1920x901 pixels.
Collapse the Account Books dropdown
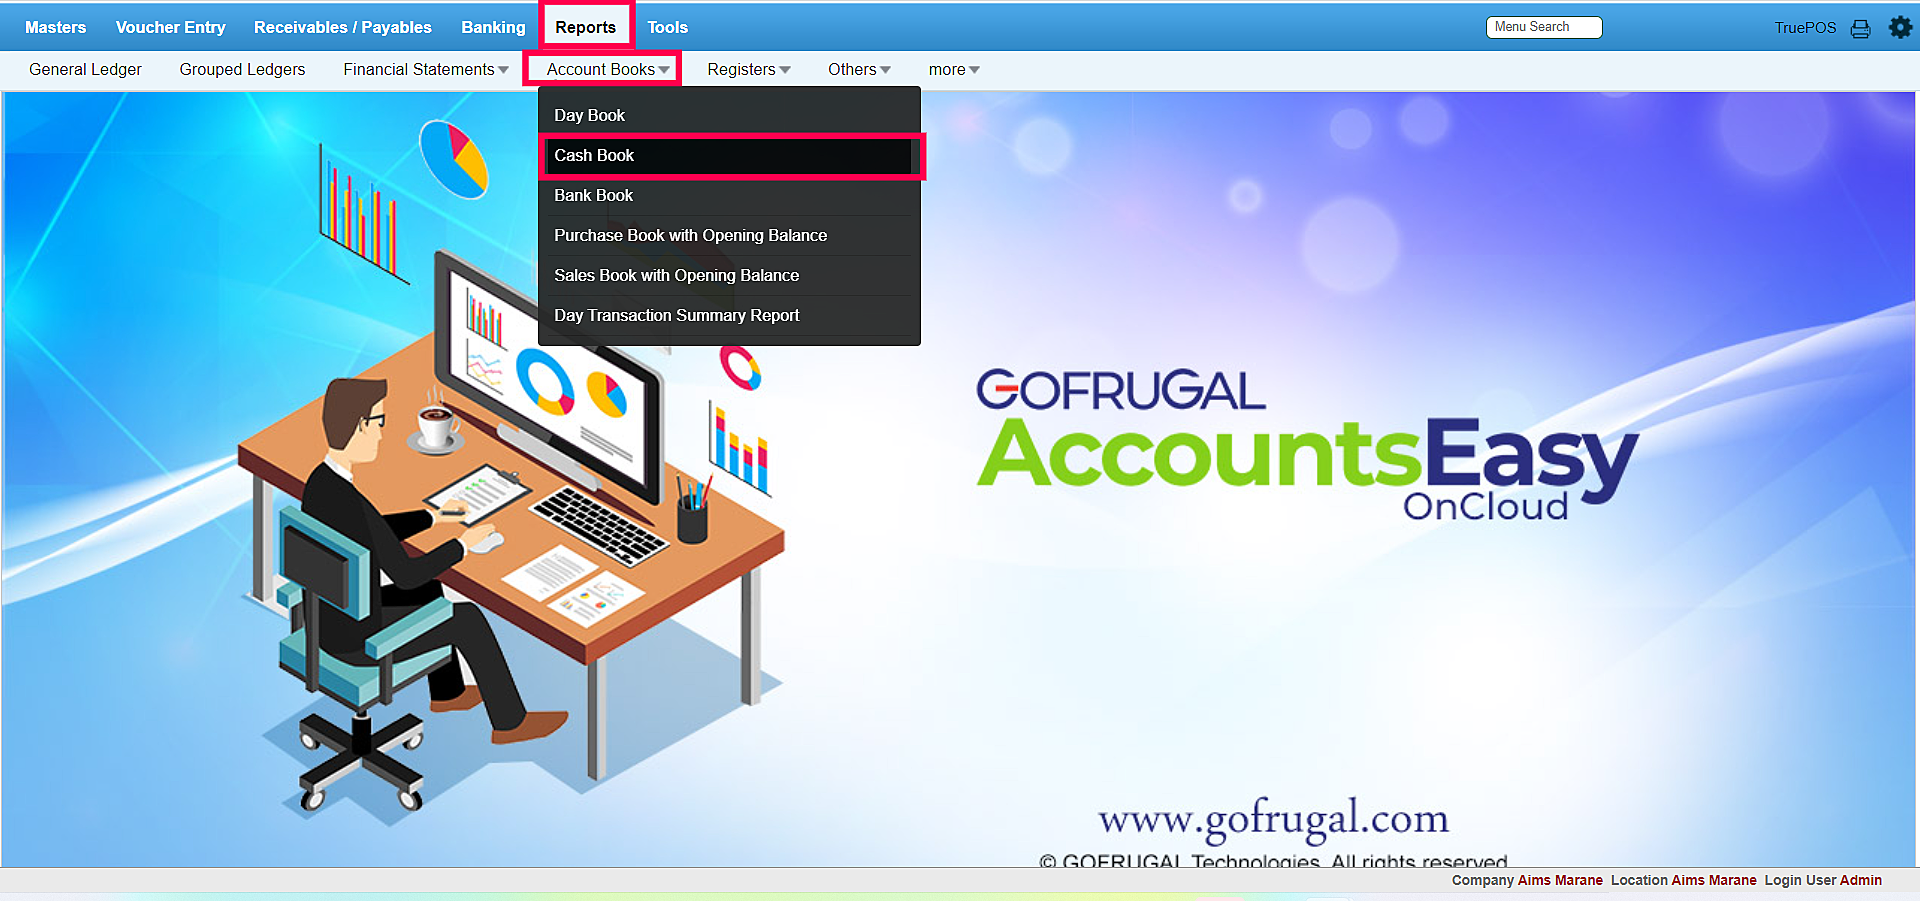click(608, 69)
